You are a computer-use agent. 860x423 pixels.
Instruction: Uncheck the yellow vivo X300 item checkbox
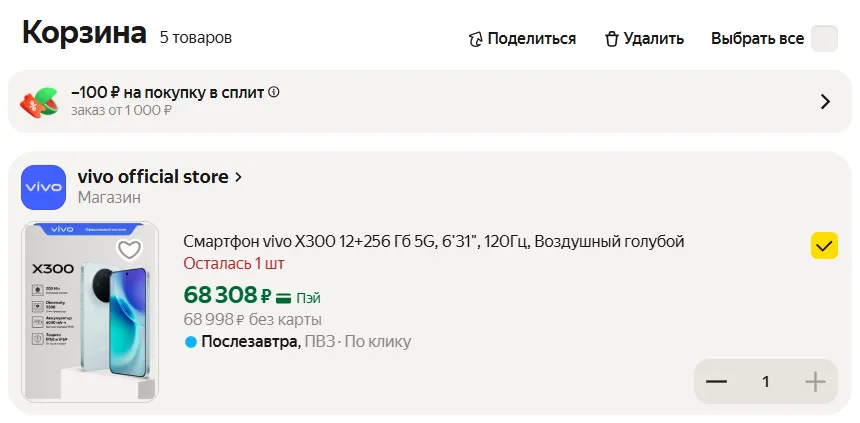824,246
